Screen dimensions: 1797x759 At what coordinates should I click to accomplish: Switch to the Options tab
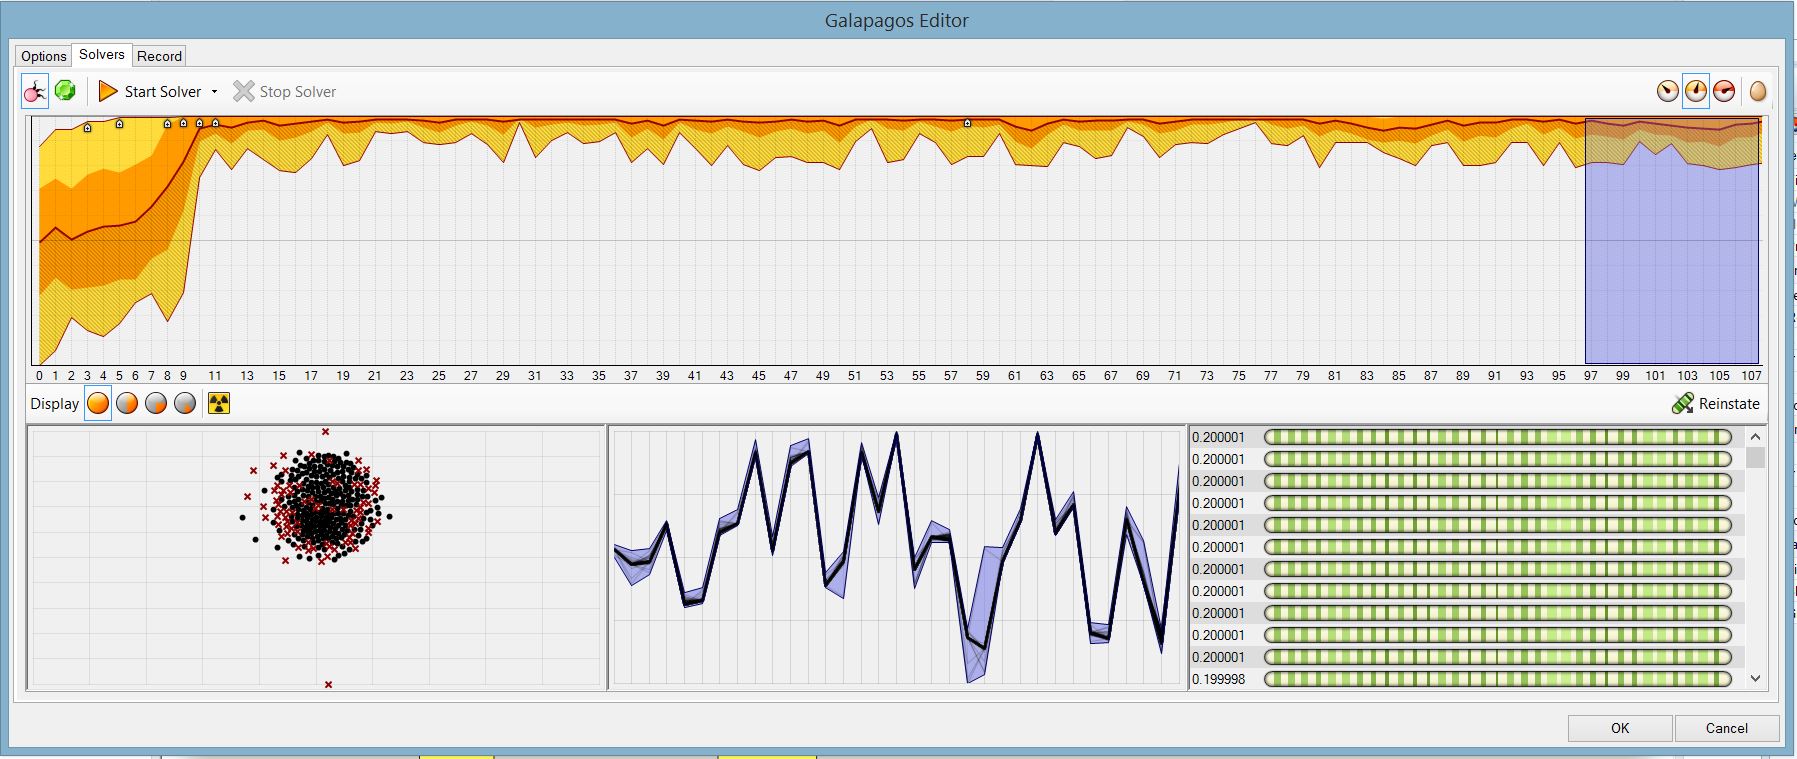tap(44, 56)
